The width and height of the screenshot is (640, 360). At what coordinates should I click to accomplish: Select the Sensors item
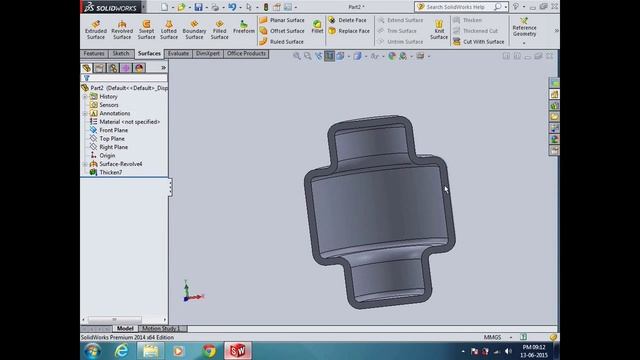(x=104, y=105)
